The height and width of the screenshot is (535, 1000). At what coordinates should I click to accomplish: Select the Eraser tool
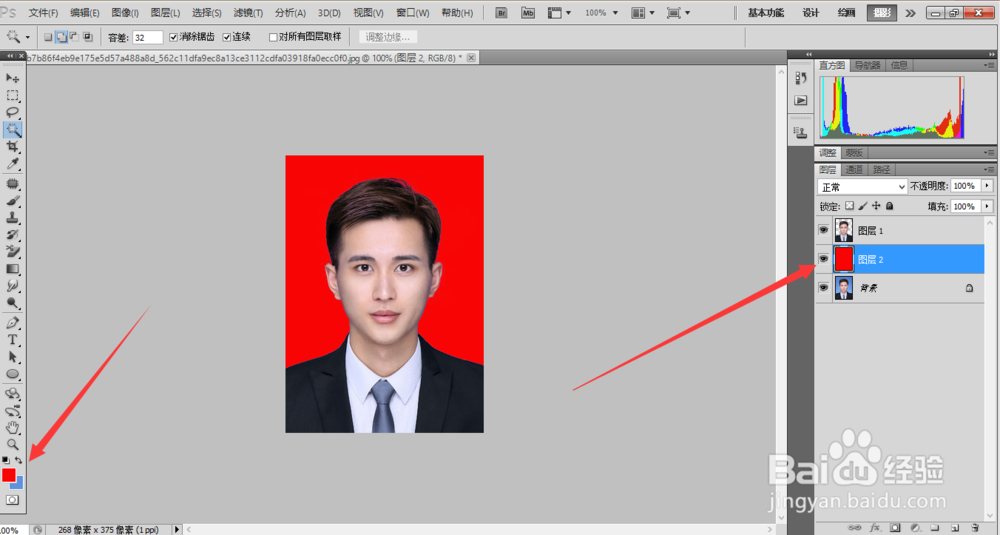12,252
